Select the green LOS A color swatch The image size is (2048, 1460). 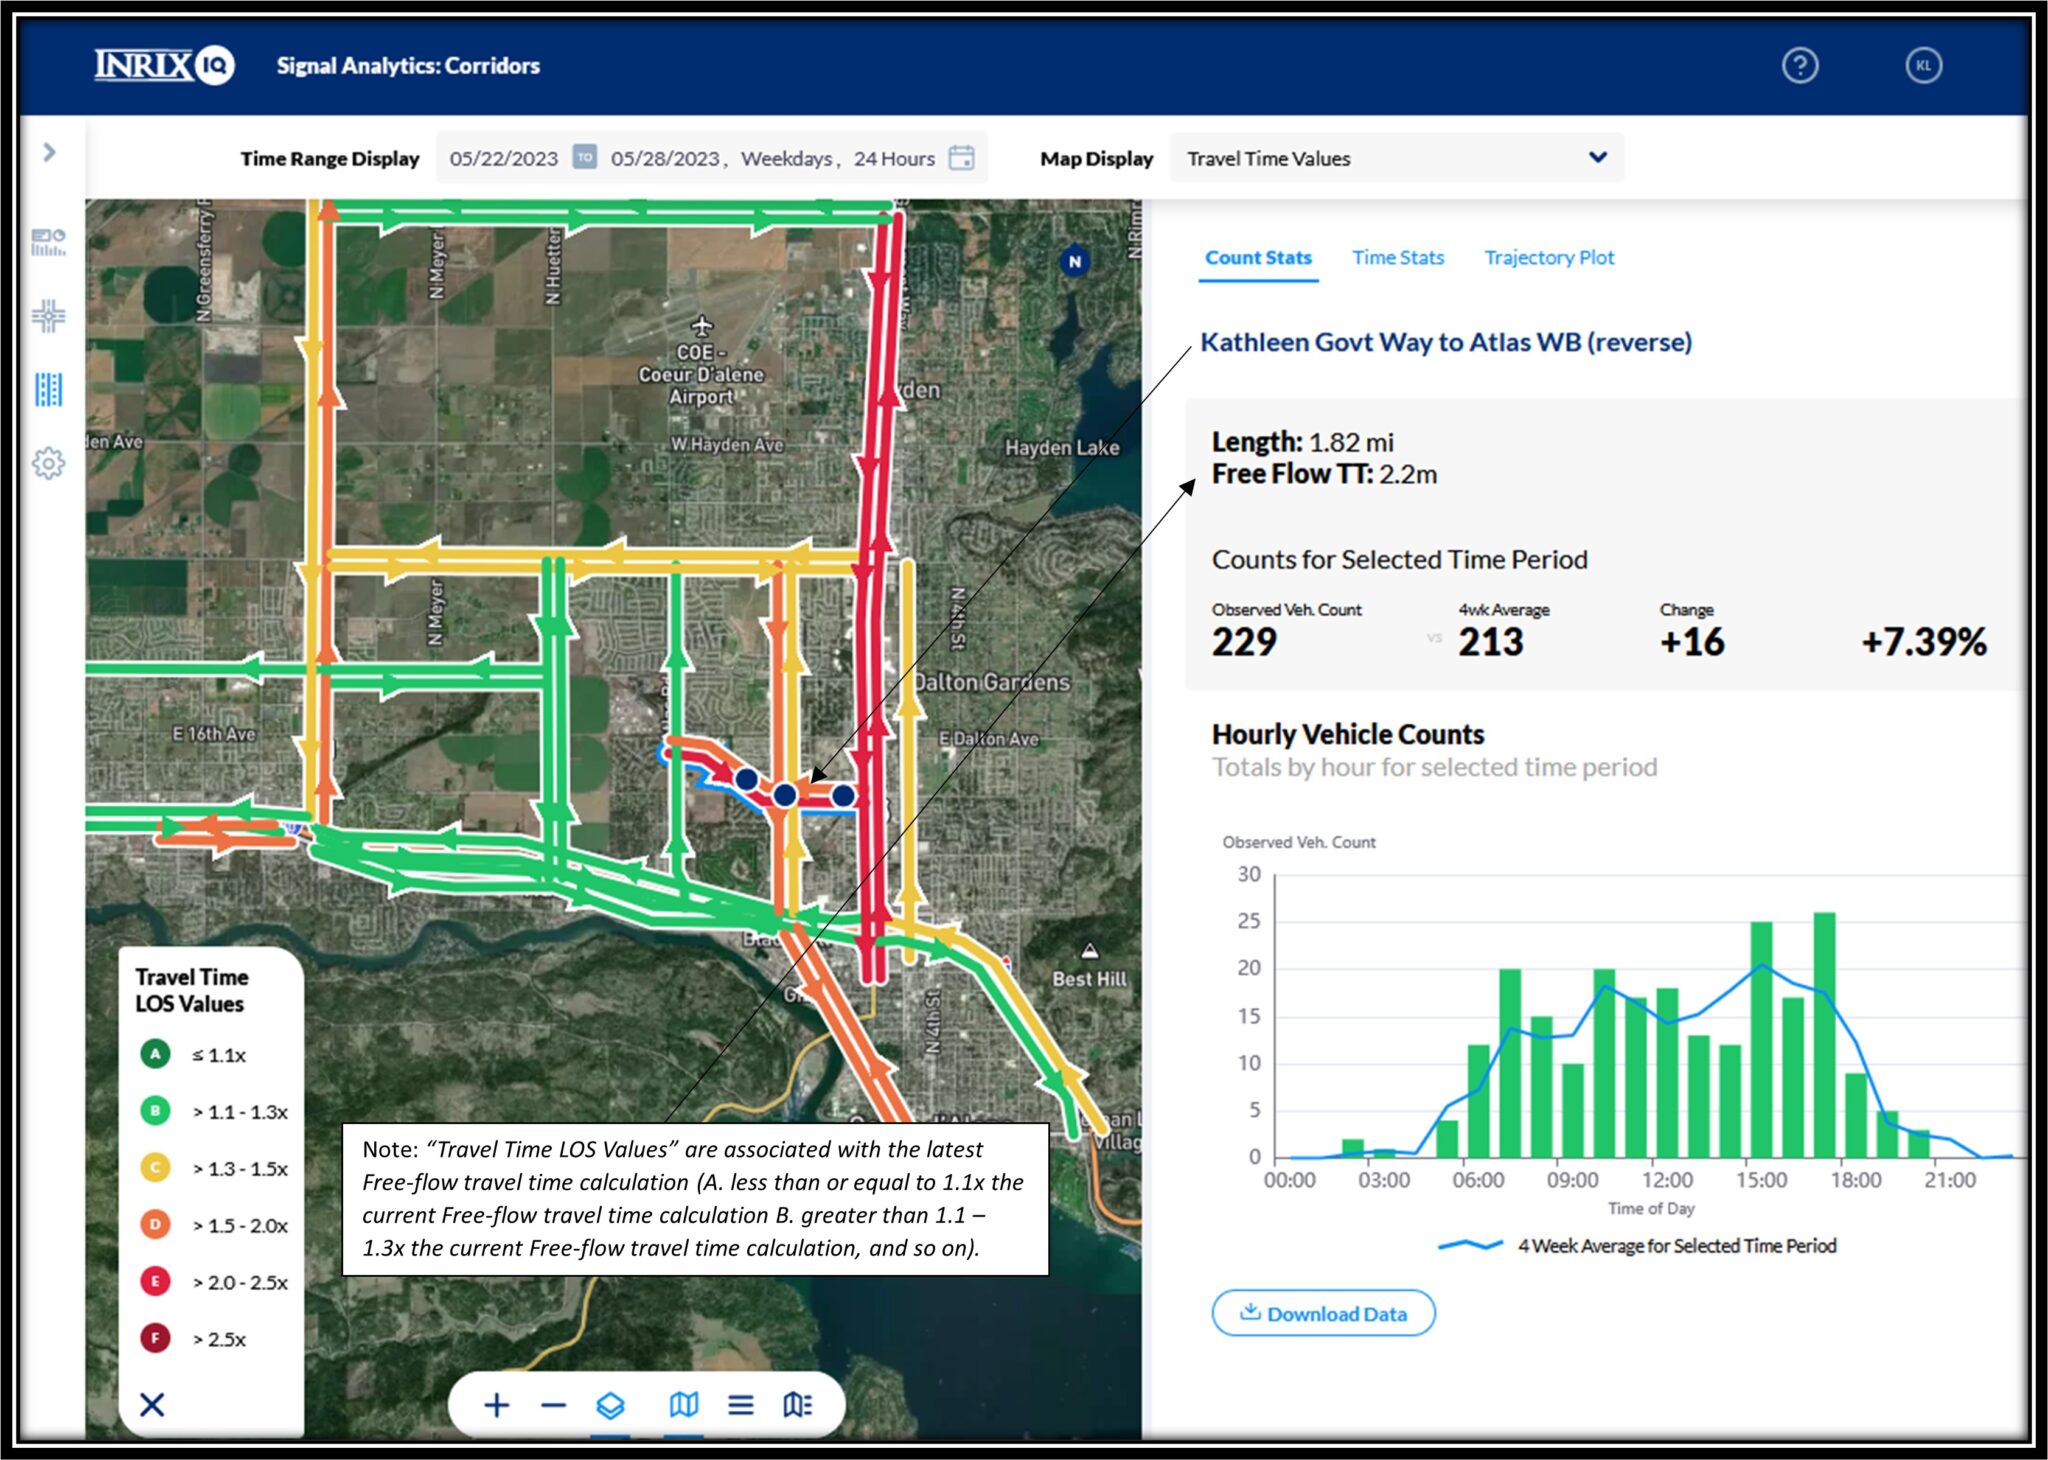(155, 1055)
